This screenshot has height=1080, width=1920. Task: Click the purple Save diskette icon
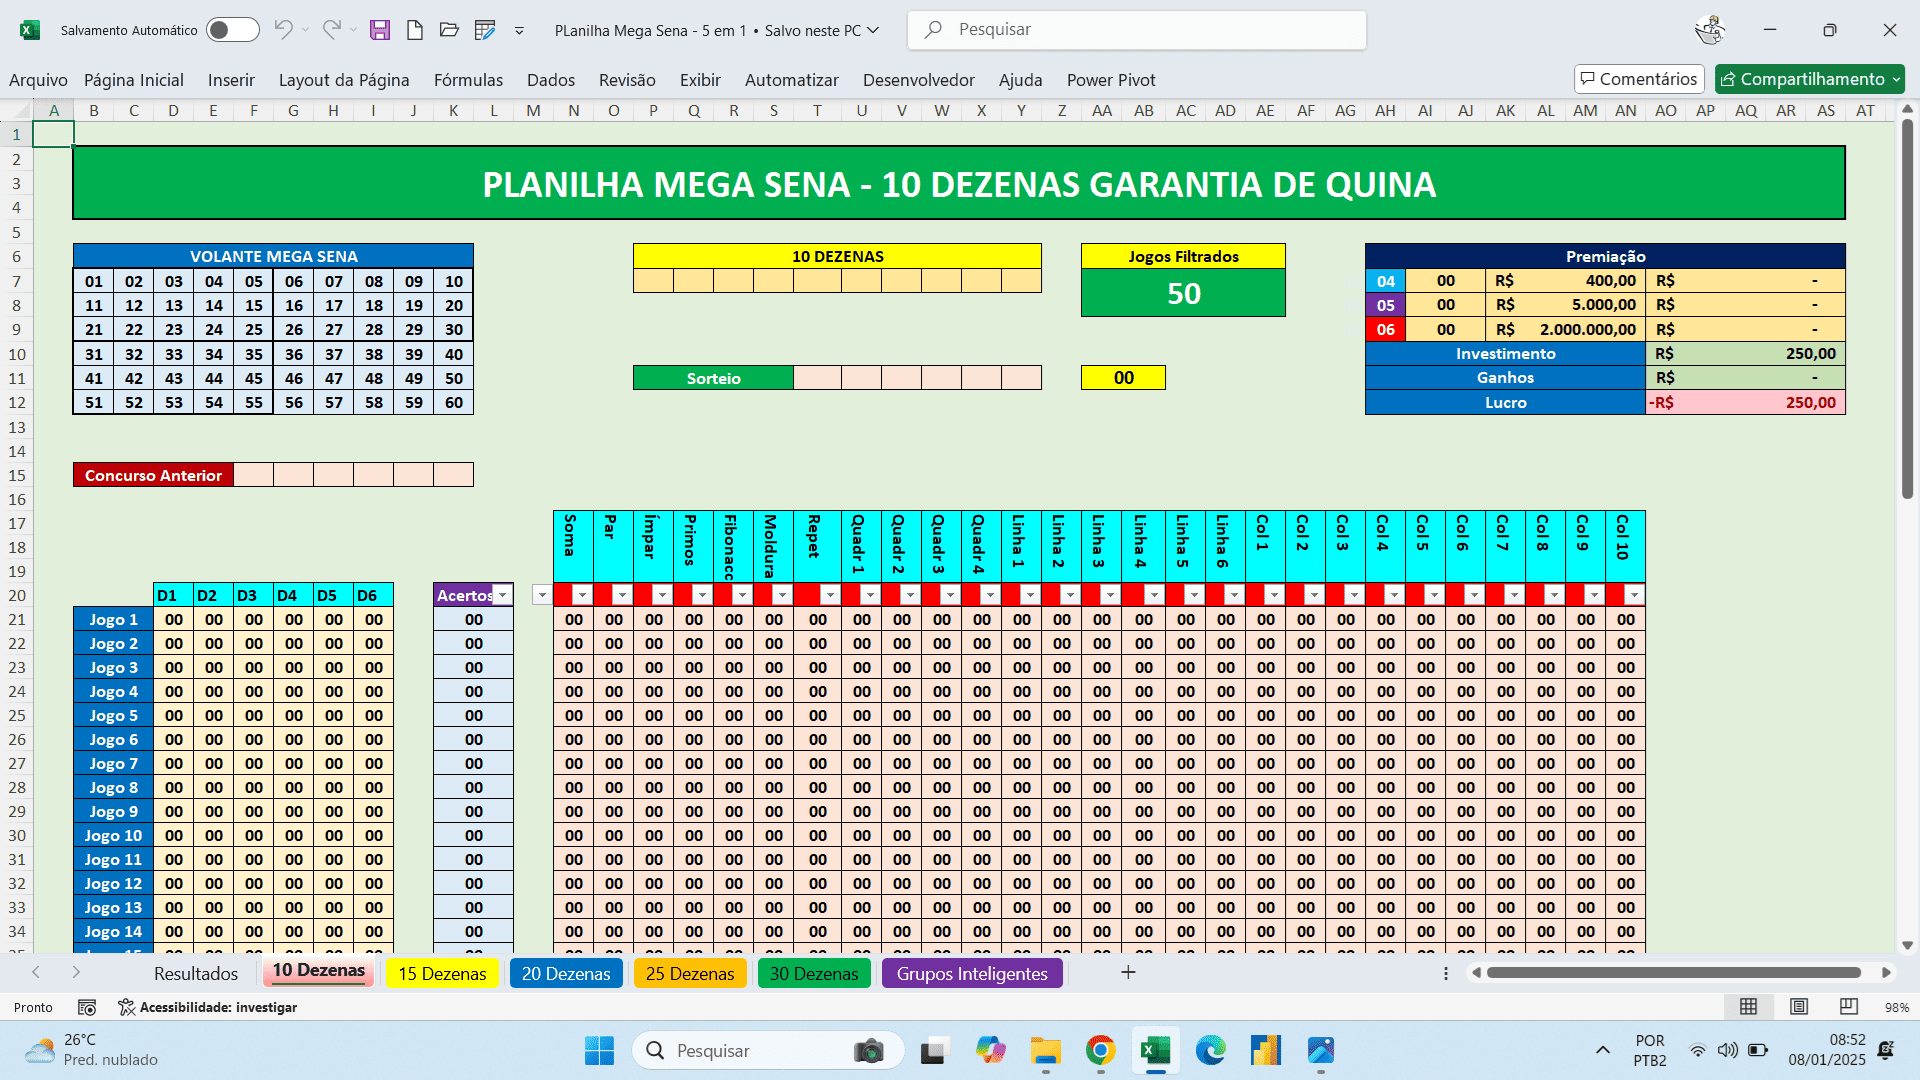380,30
